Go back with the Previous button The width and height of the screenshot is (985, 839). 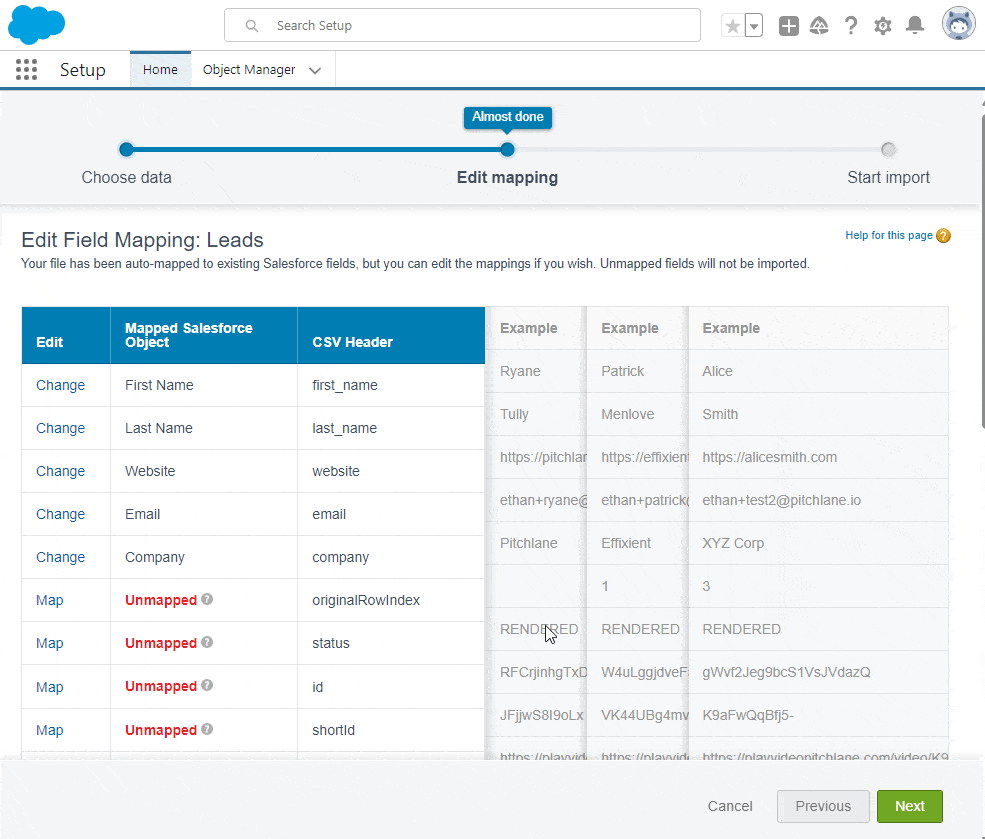point(823,806)
